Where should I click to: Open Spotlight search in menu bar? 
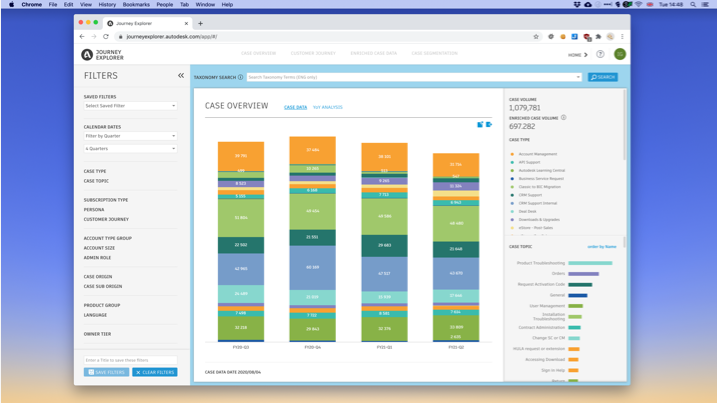point(693,5)
